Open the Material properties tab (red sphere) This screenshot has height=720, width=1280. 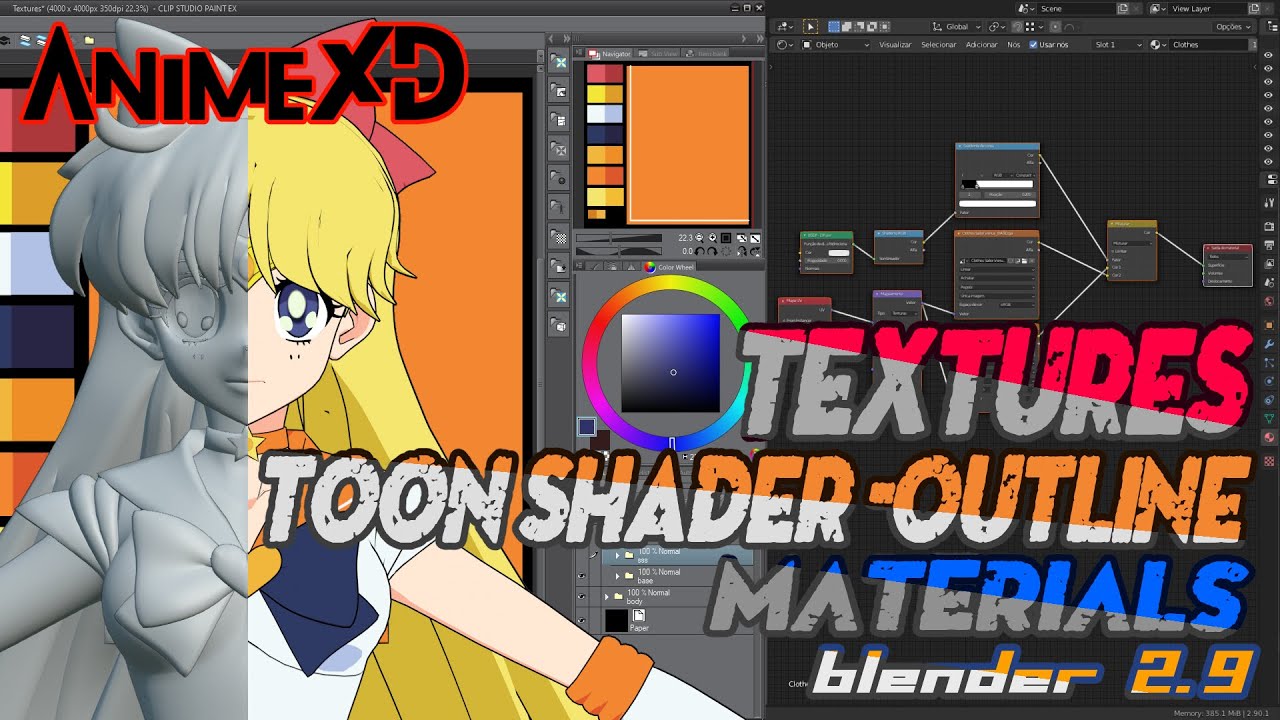point(1268,437)
